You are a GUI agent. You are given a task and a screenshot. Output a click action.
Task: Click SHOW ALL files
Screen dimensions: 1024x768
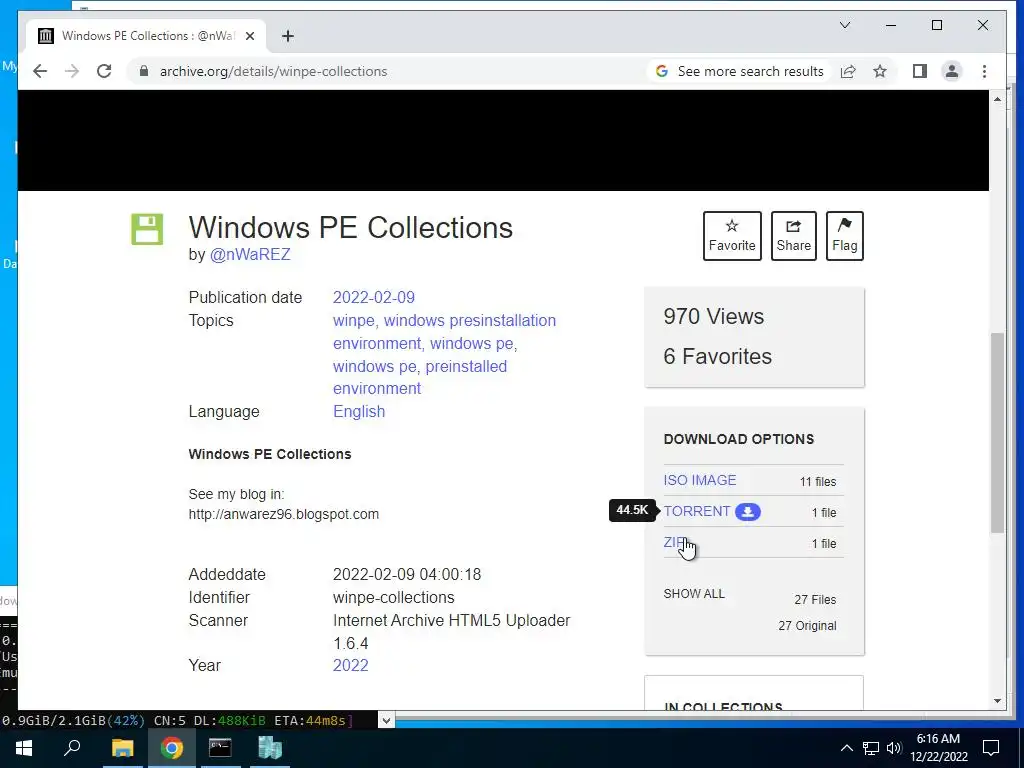(694, 594)
